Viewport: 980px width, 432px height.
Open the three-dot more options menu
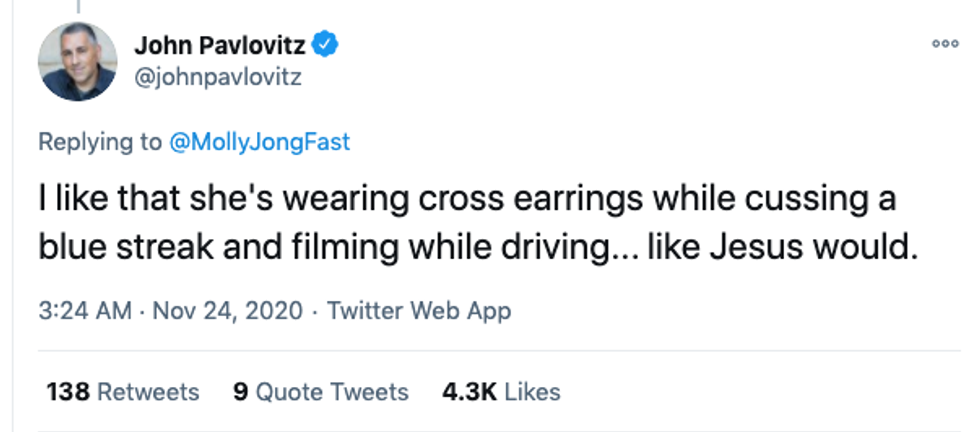(x=945, y=45)
